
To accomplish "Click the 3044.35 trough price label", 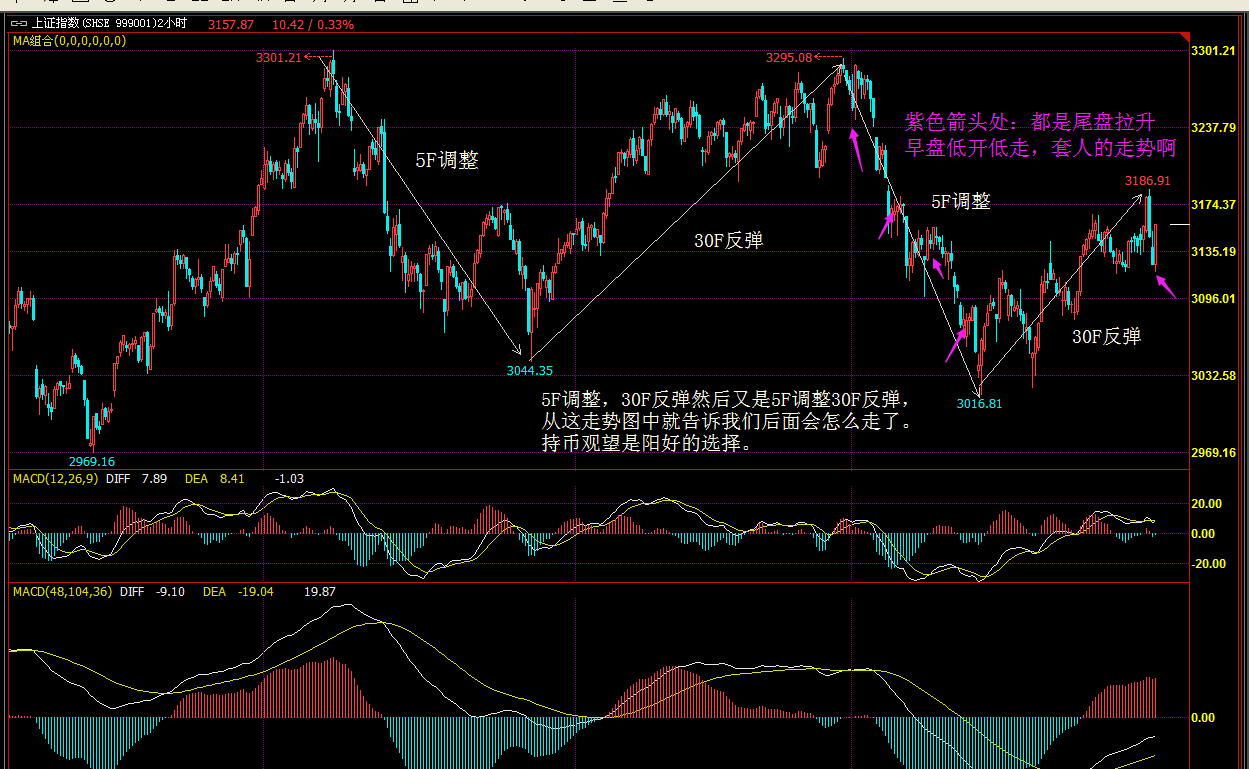I will coord(529,370).
